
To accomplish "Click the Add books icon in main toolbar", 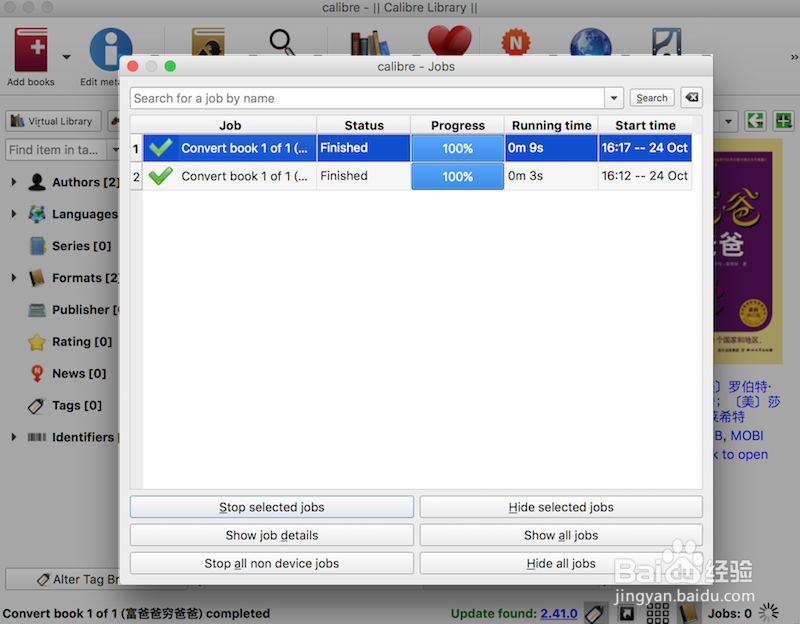I will point(31,49).
